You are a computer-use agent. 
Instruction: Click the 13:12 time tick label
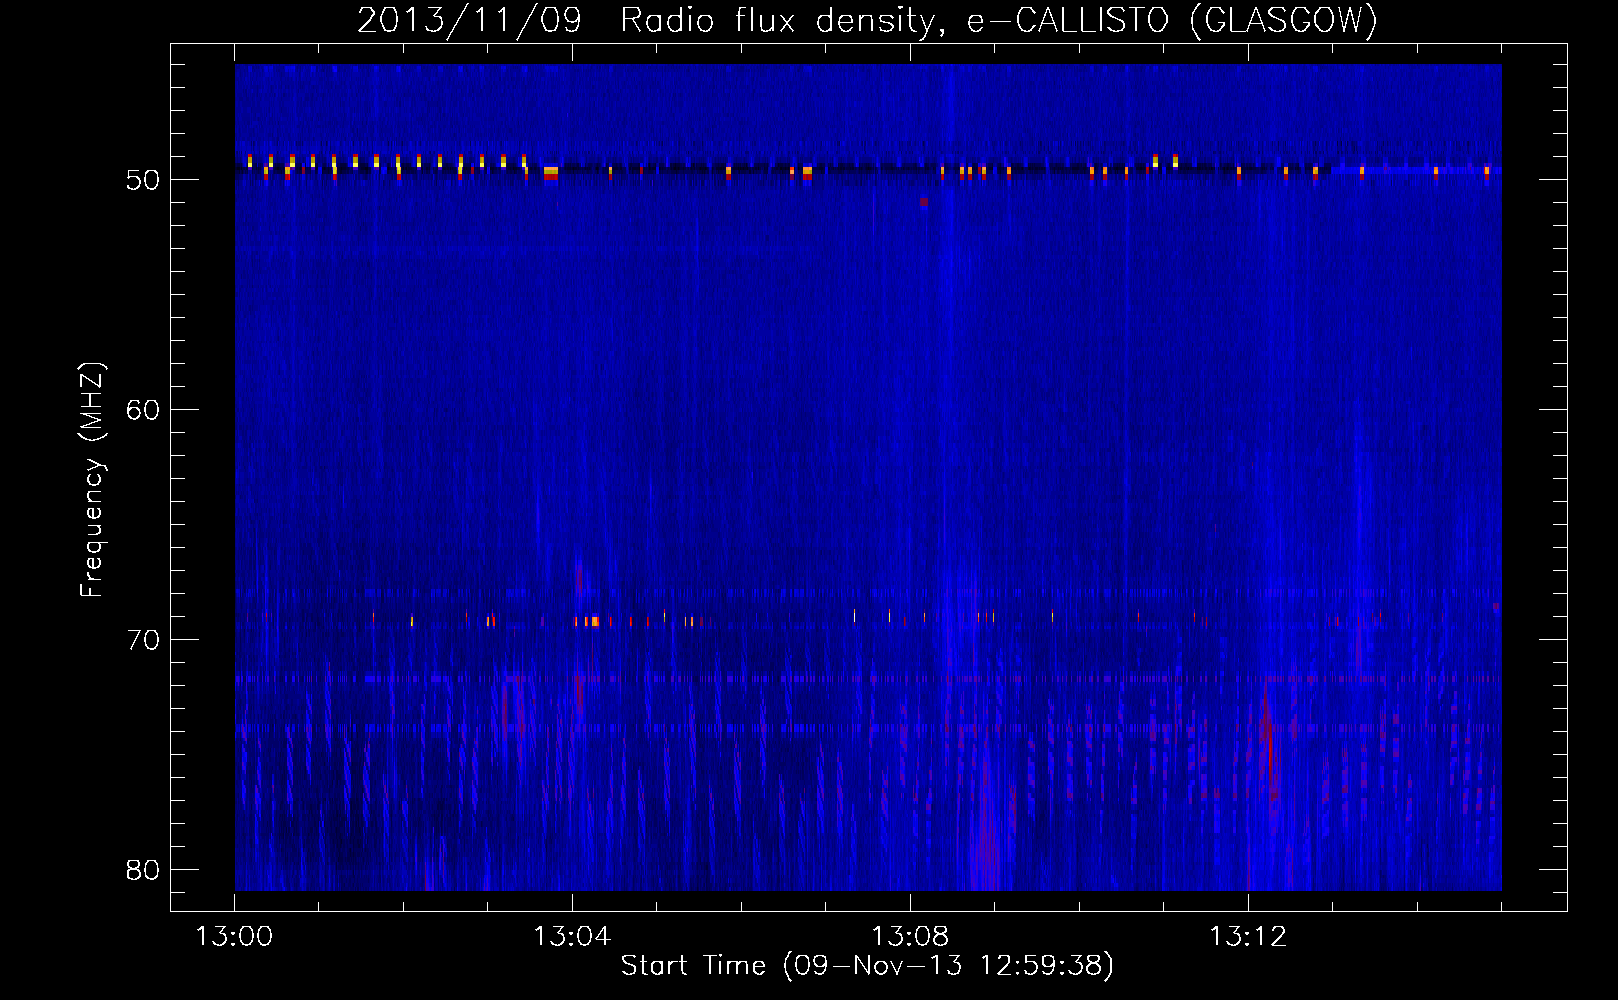point(1248,937)
